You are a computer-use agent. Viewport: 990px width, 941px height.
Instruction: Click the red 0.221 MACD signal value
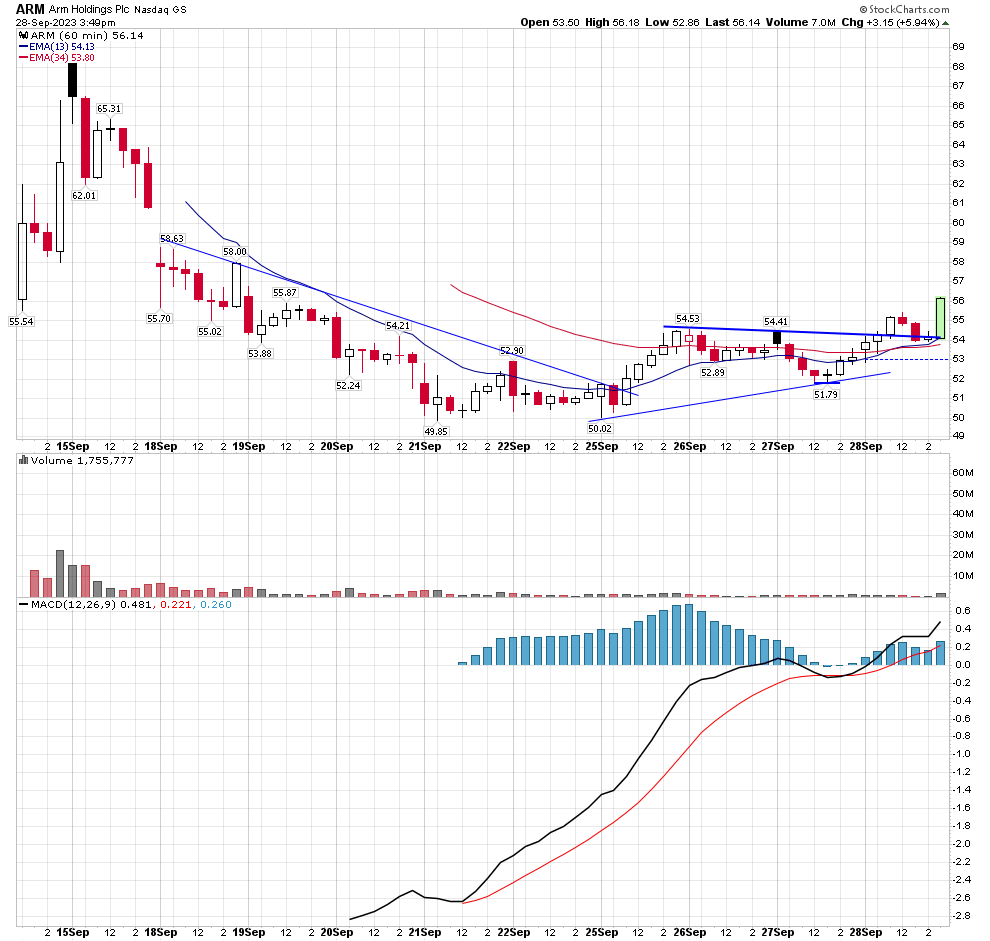[176, 604]
